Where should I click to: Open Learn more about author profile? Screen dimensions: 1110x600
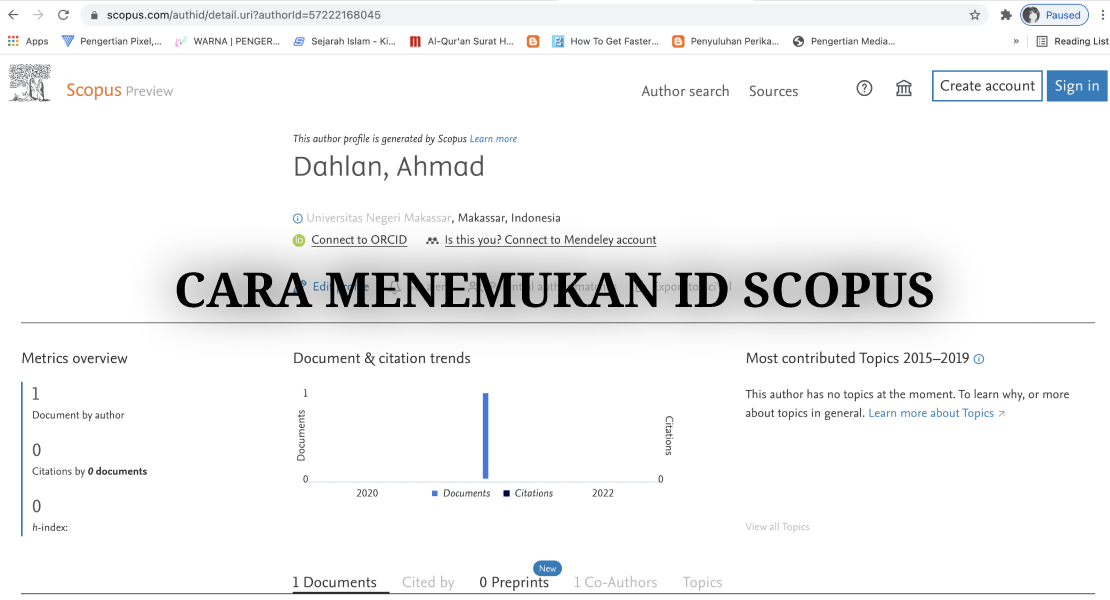493,139
